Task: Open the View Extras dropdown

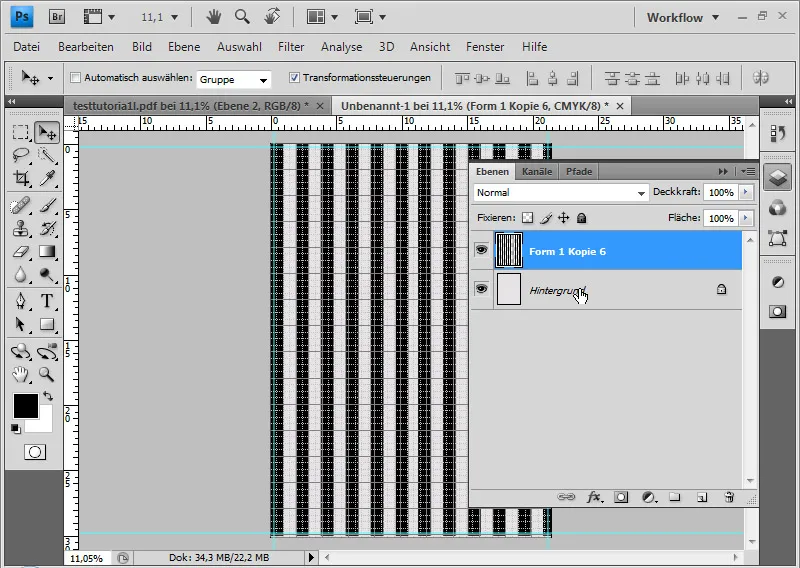Action: click(x=99, y=17)
